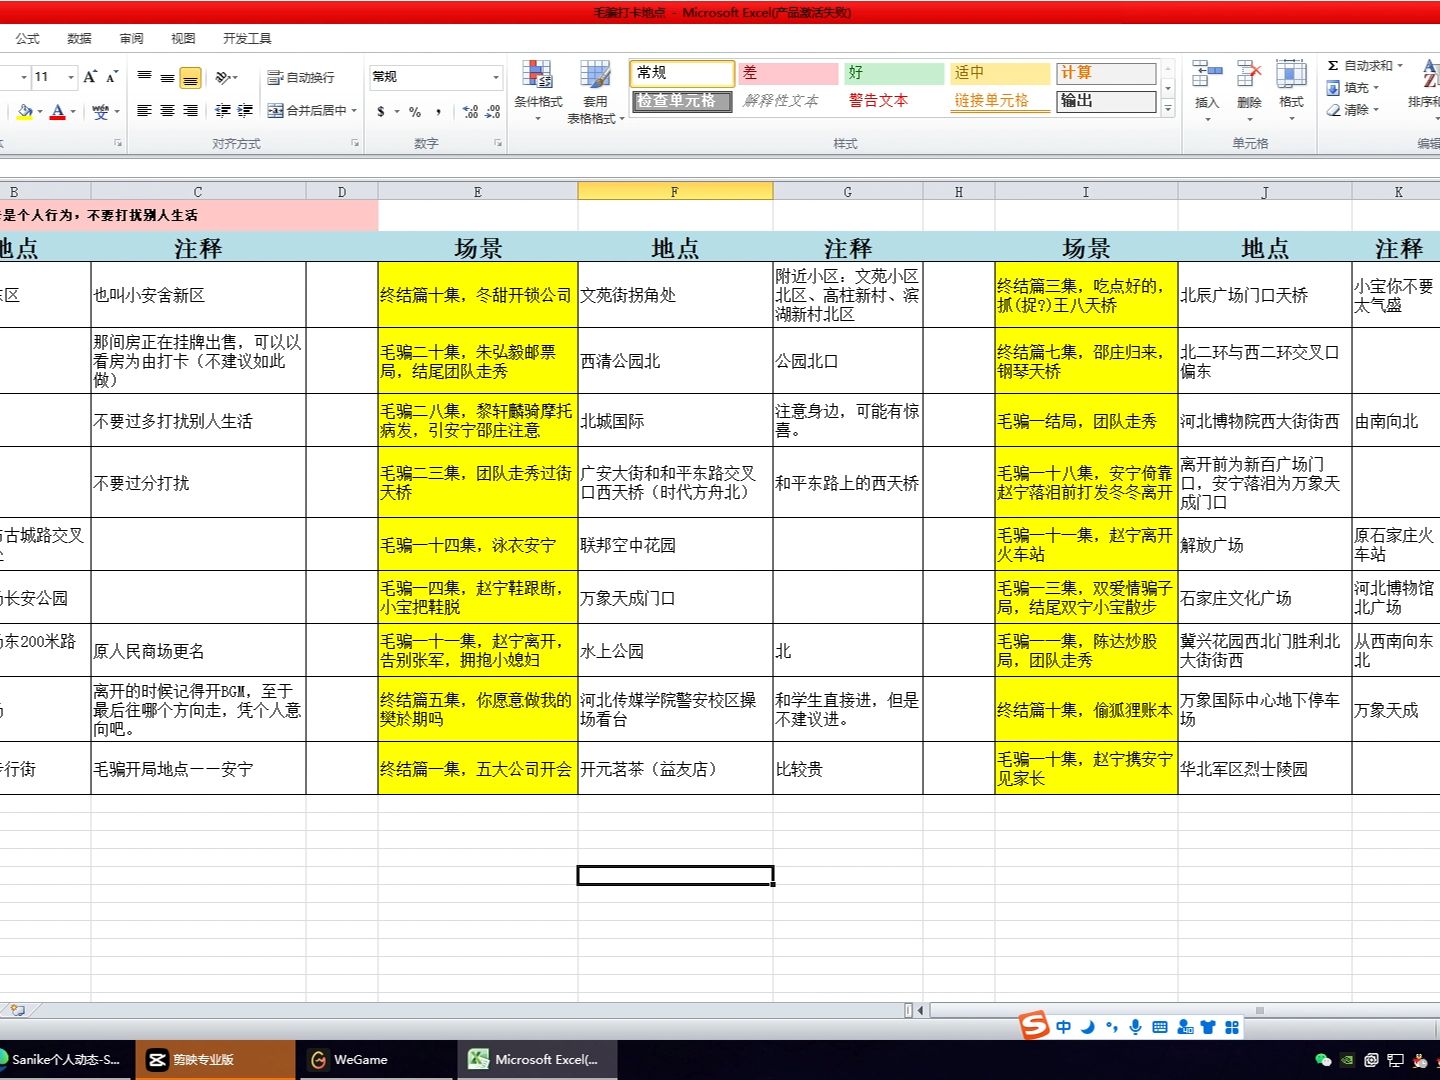Image resolution: width=1440 pixels, height=1080 pixels.
Task: Apply the 计算 calculation cell style
Action: (1106, 73)
